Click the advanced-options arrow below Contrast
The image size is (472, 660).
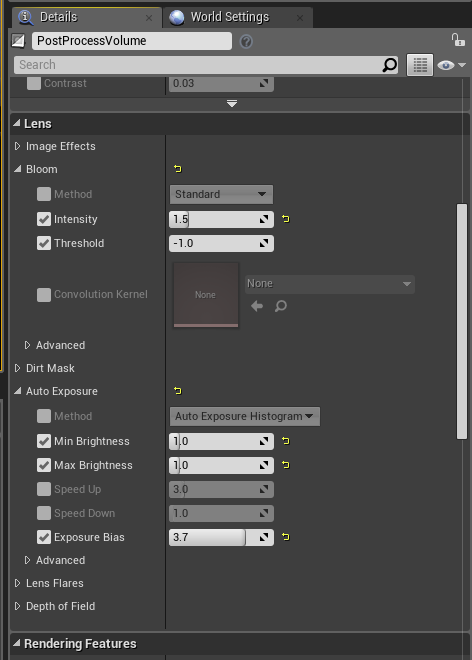click(x=232, y=104)
